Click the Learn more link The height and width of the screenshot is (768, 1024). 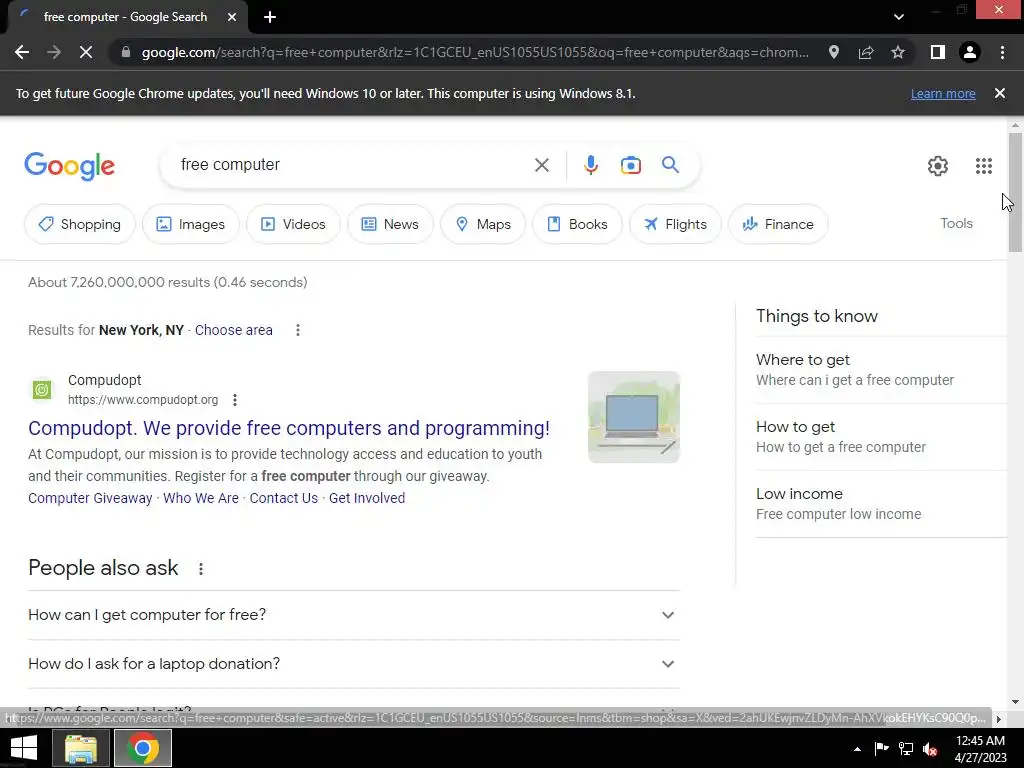(x=943, y=93)
